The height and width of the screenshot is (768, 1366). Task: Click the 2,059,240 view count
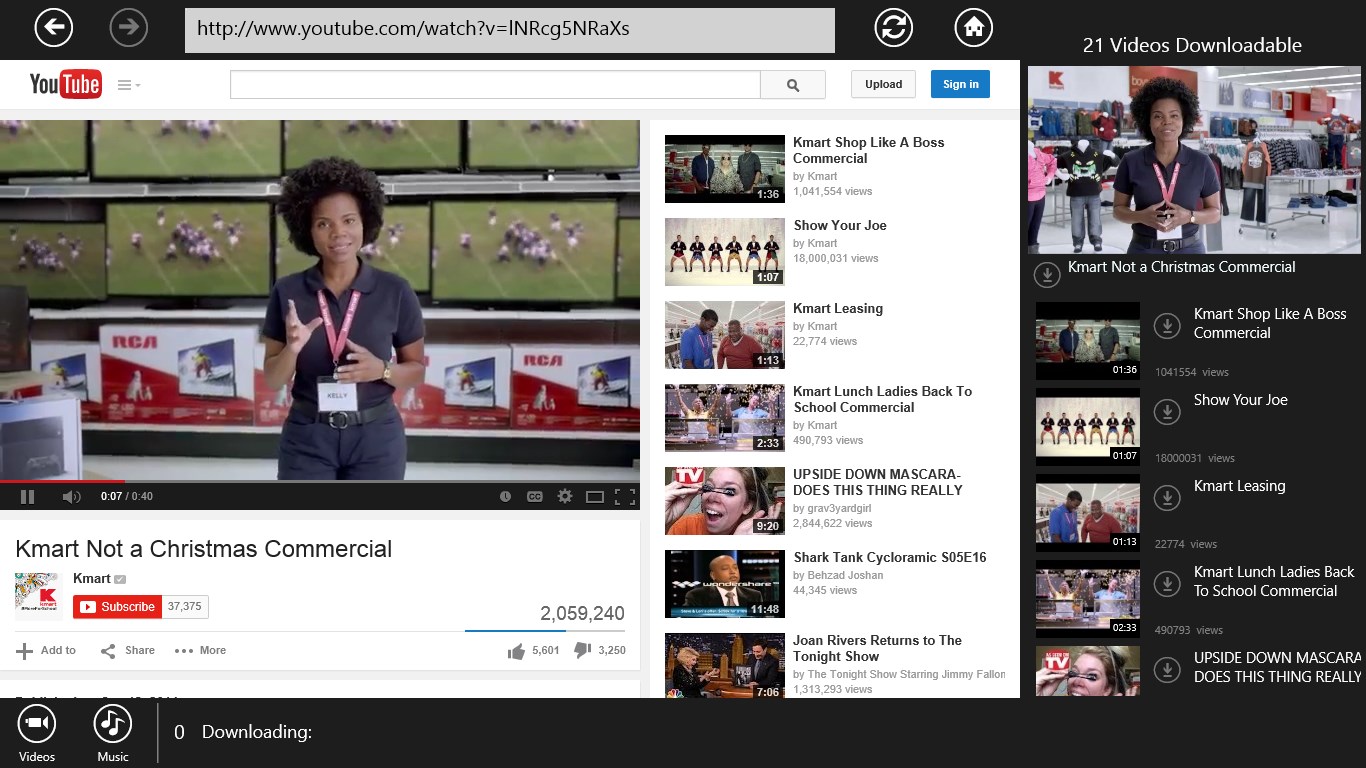pyautogui.click(x=582, y=614)
